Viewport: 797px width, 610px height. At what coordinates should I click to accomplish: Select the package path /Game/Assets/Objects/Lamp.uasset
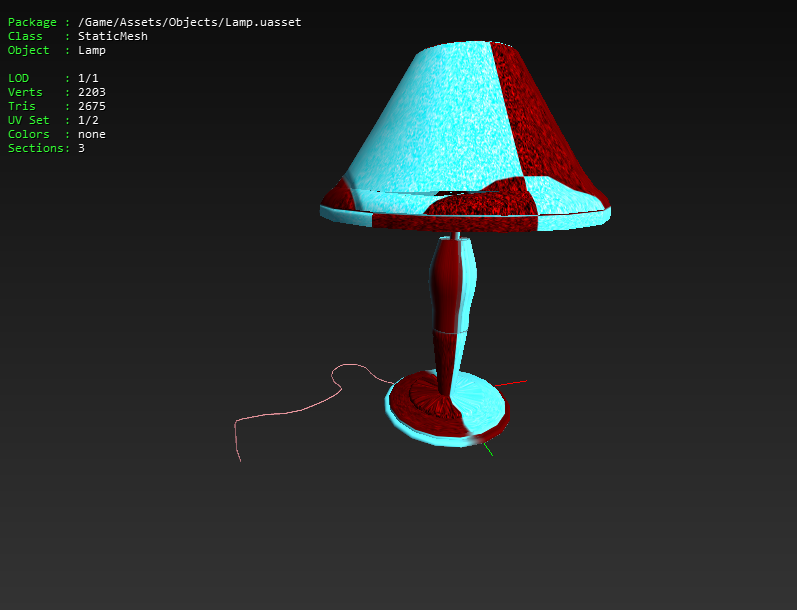click(x=190, y=22)
